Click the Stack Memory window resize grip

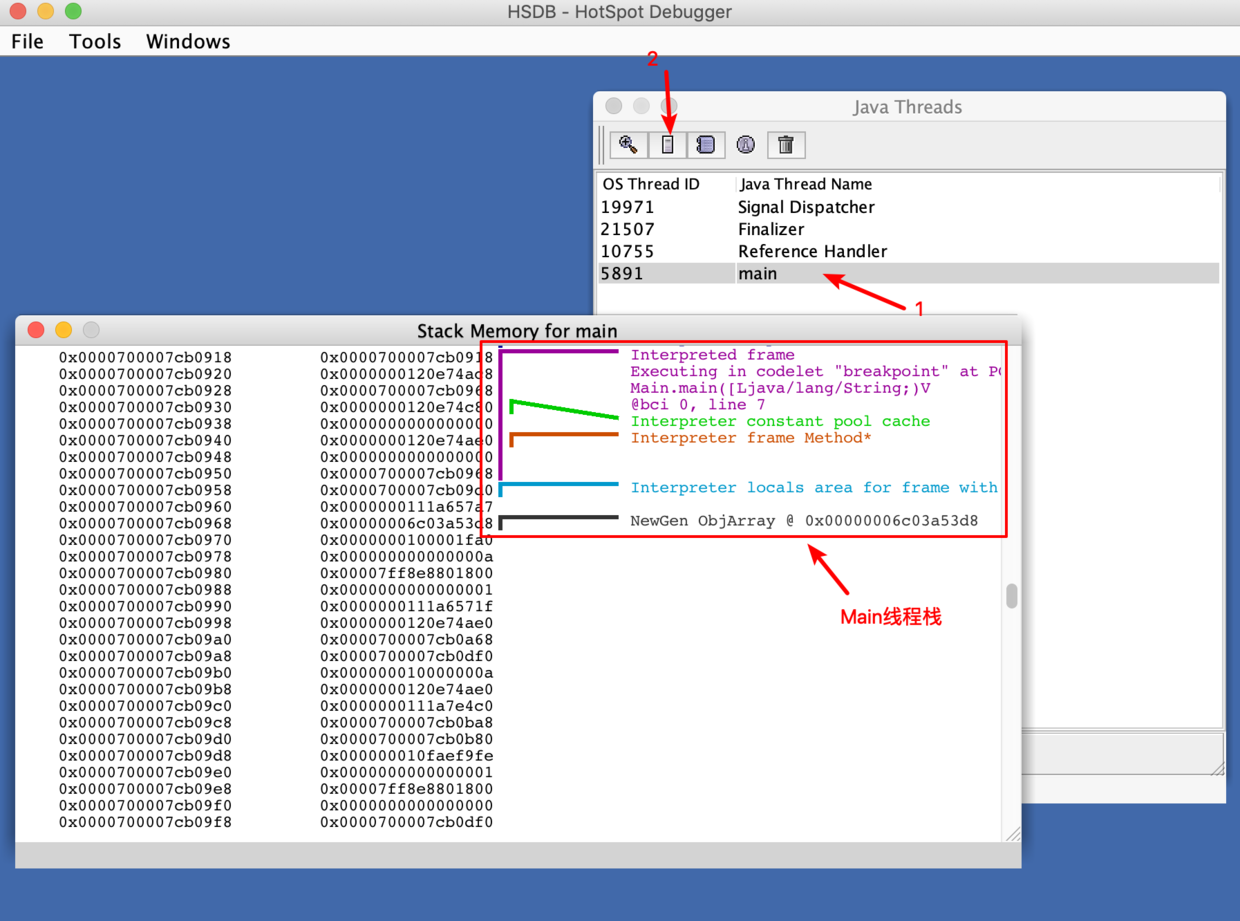click(1012, 834)
